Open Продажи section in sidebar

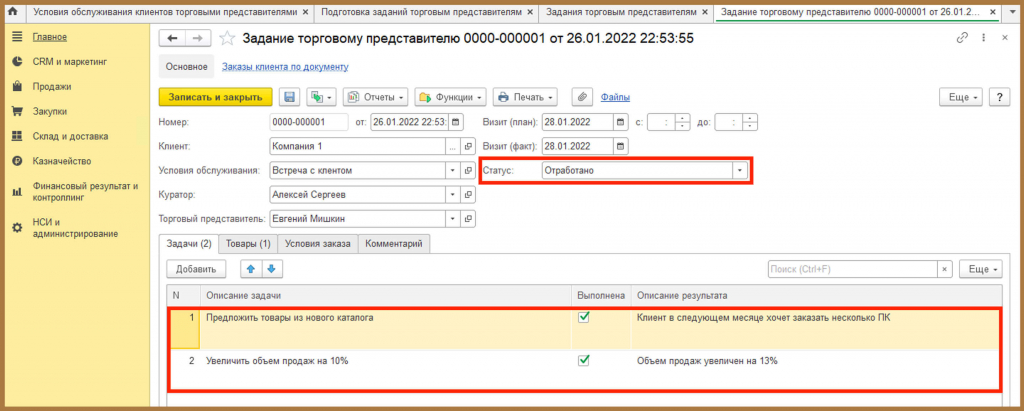click(52, 86)
